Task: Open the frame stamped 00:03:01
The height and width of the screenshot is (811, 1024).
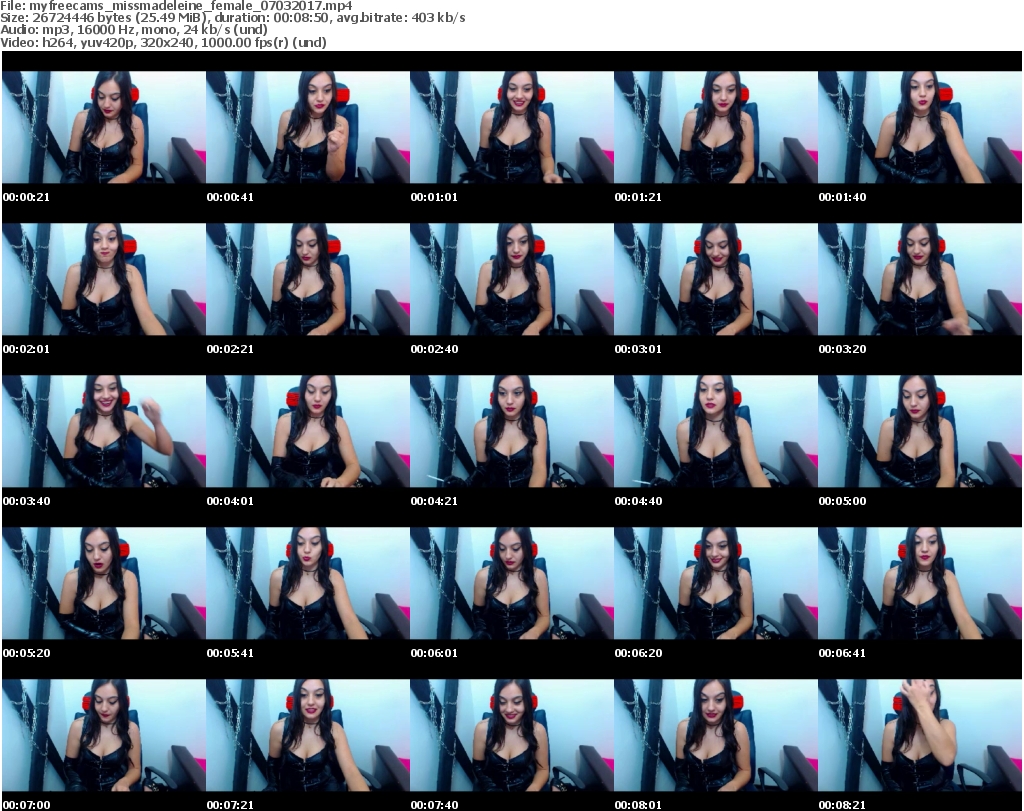Action: tap(716, 279)
